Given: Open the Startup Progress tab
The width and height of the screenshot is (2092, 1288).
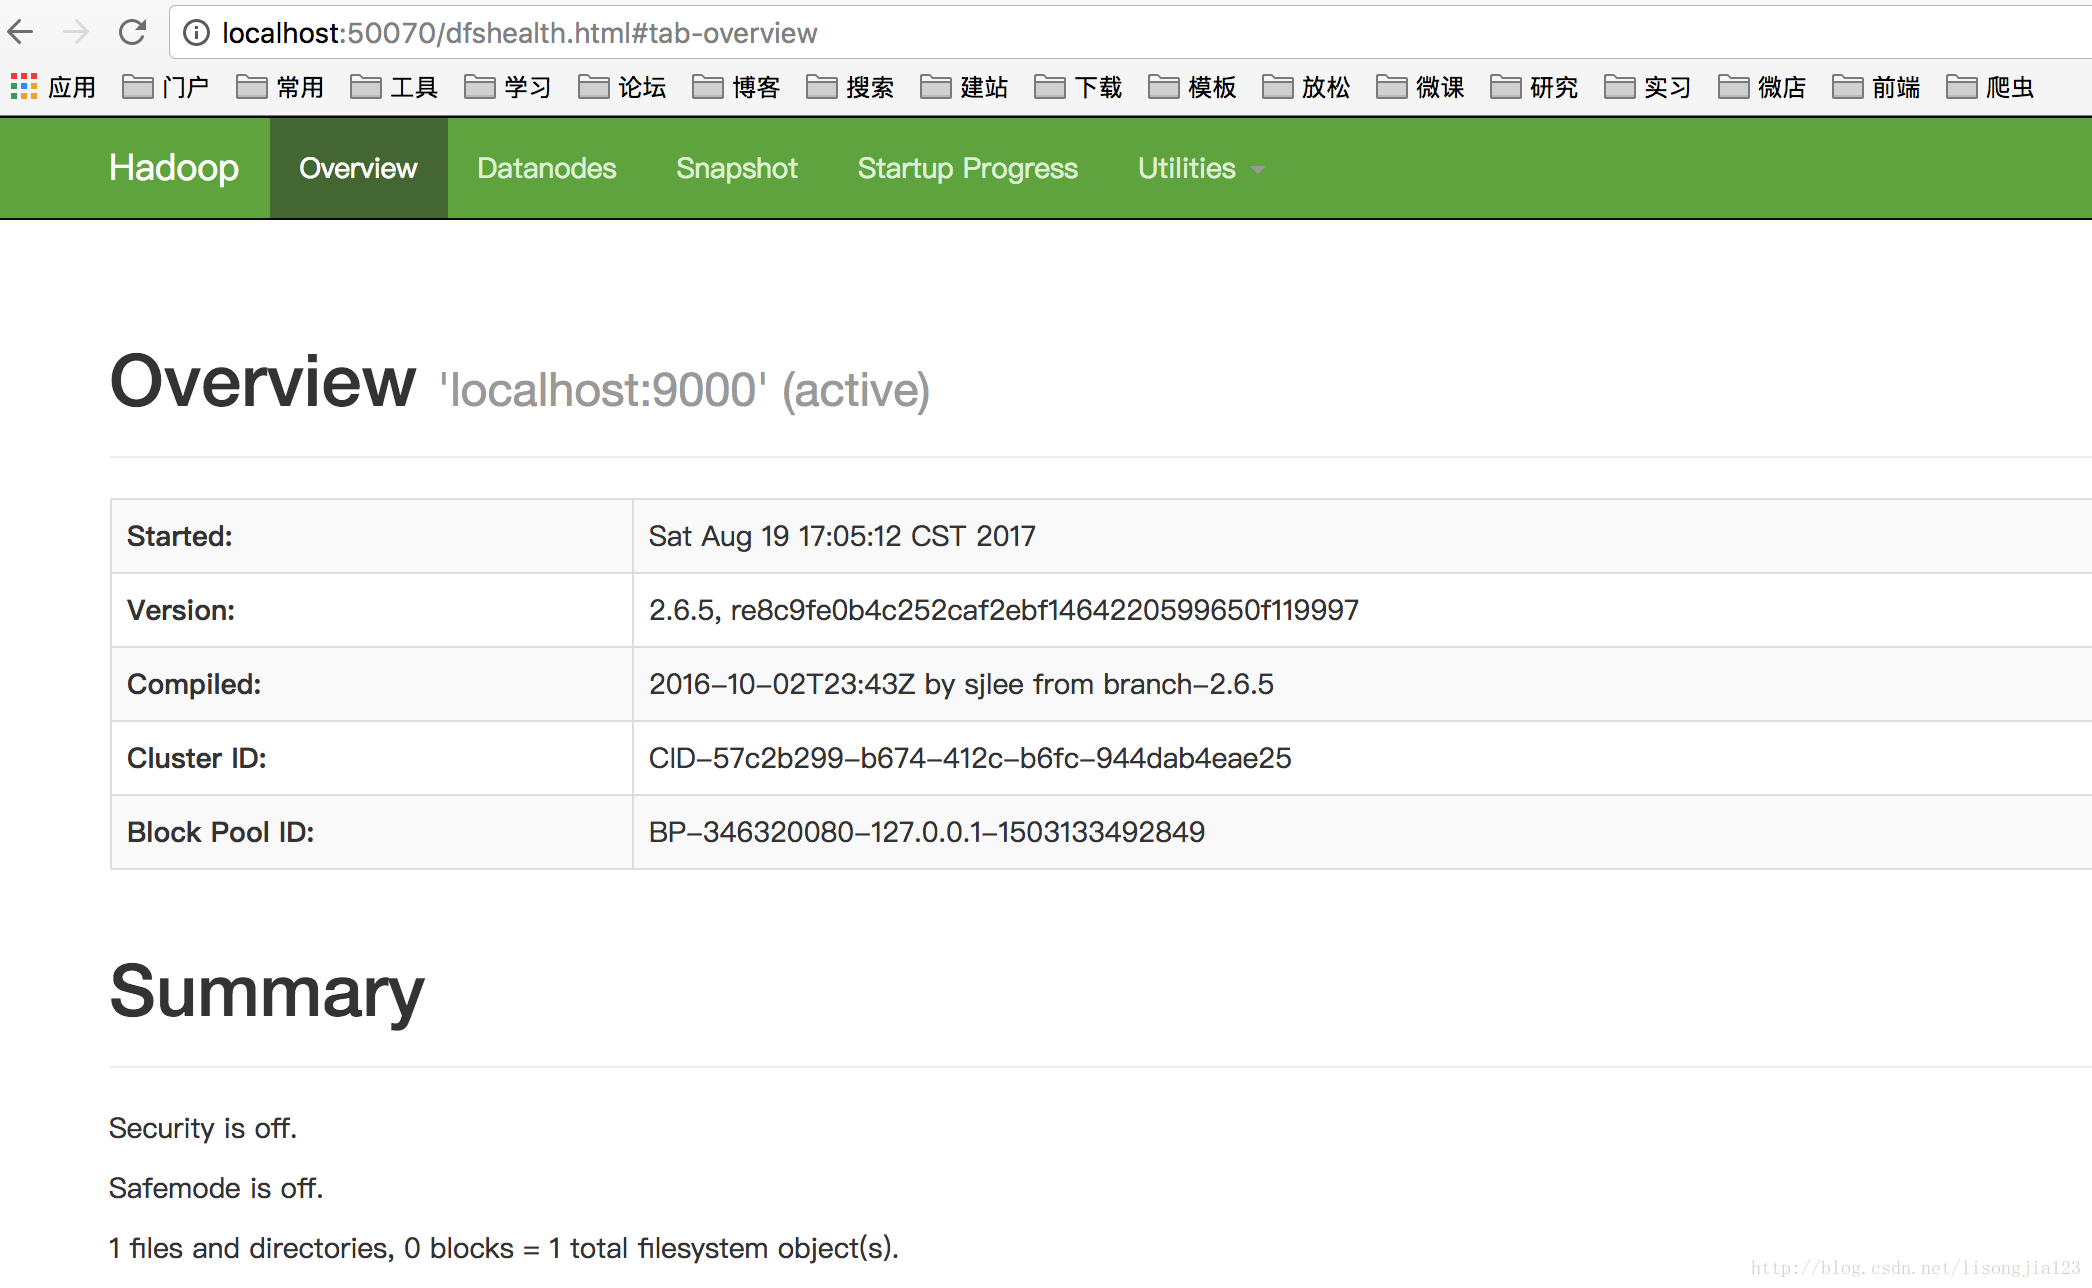Looking at the screenshot, I should coord(967,168).
